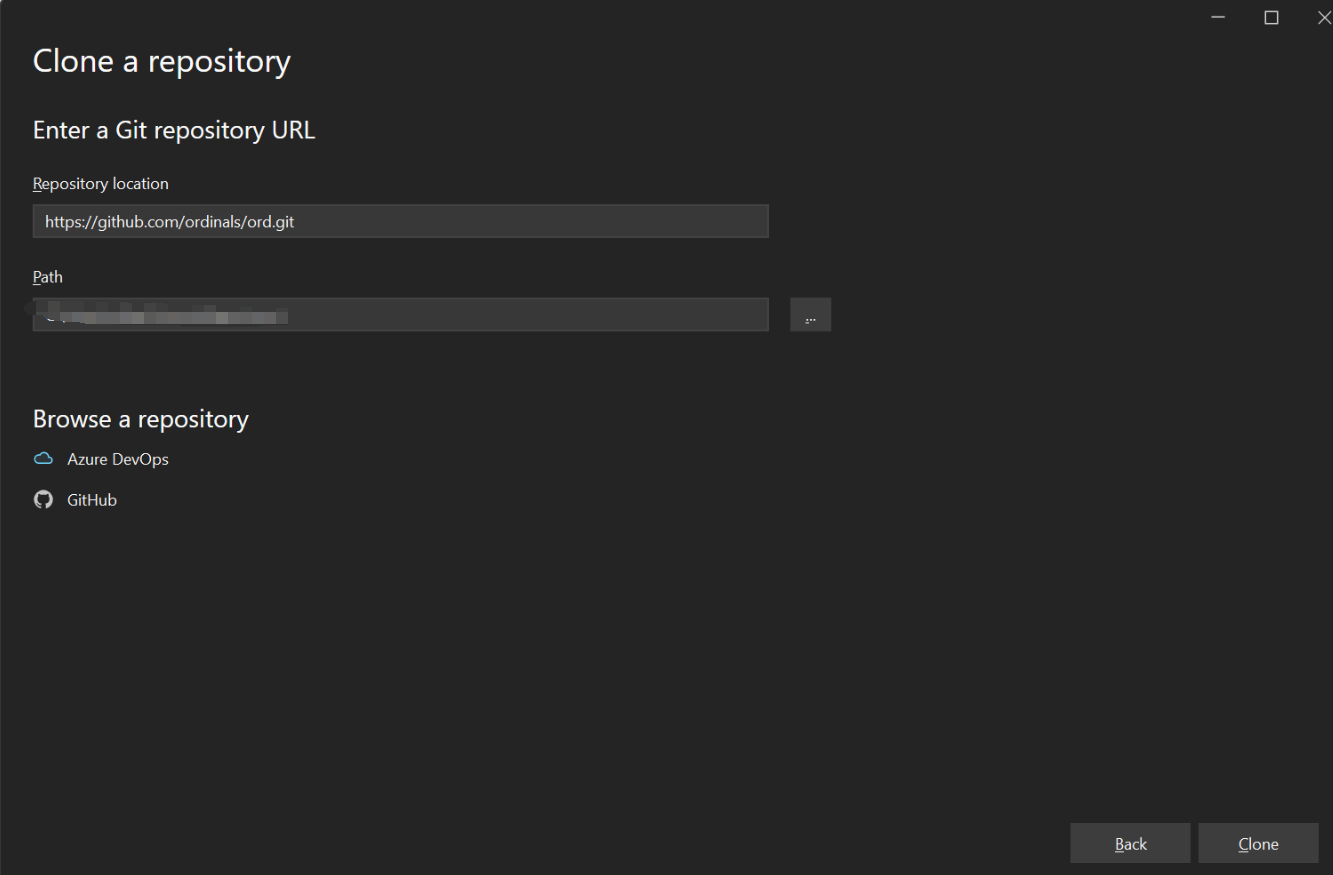Click the 'Enter a Git repository URL' heading
The width and height of the screenshot is (1333, 875).
coord(174,130)
